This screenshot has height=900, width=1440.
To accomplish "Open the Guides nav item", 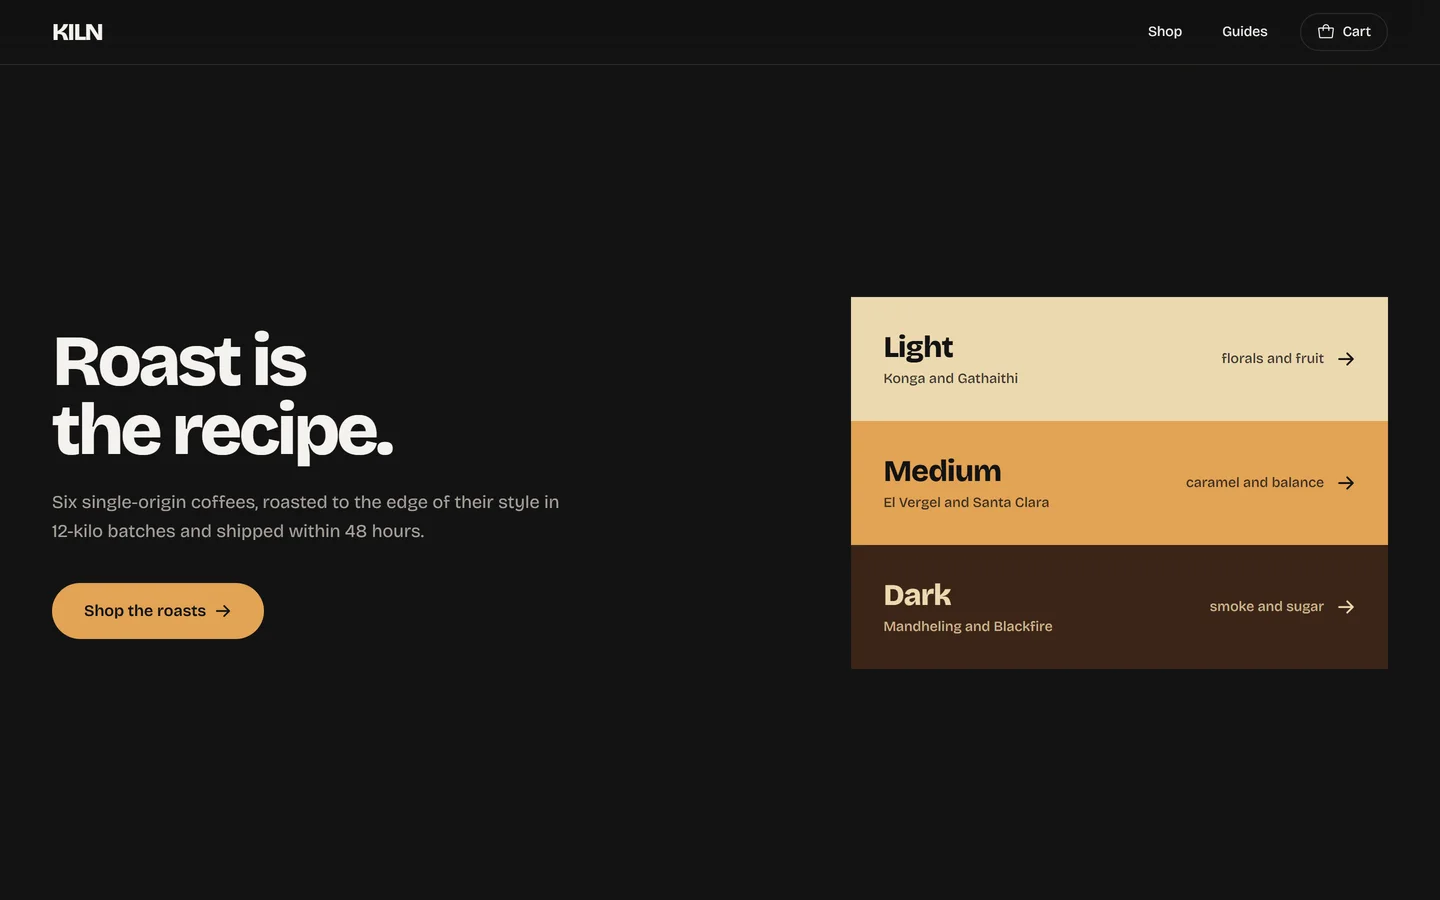I will [x=1244, y=32].
